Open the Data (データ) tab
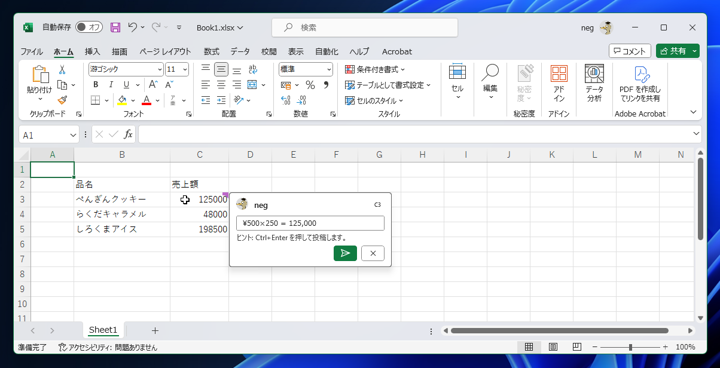Screen dimensions: 720x368 pos(240,51)
